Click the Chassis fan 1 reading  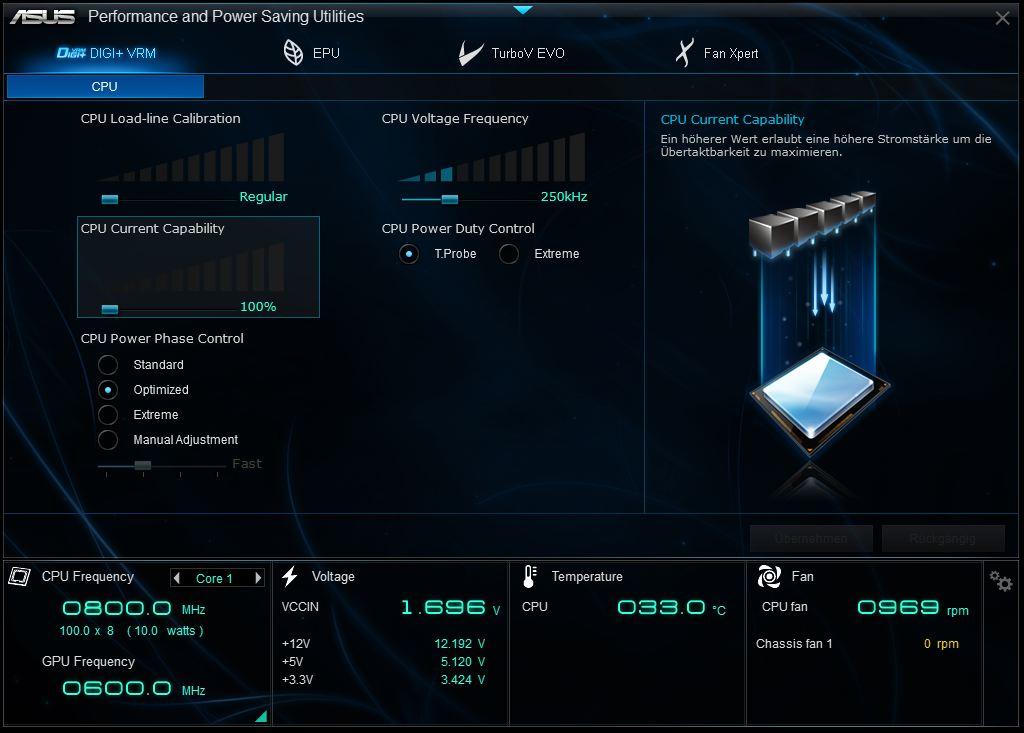click(941, 643)
